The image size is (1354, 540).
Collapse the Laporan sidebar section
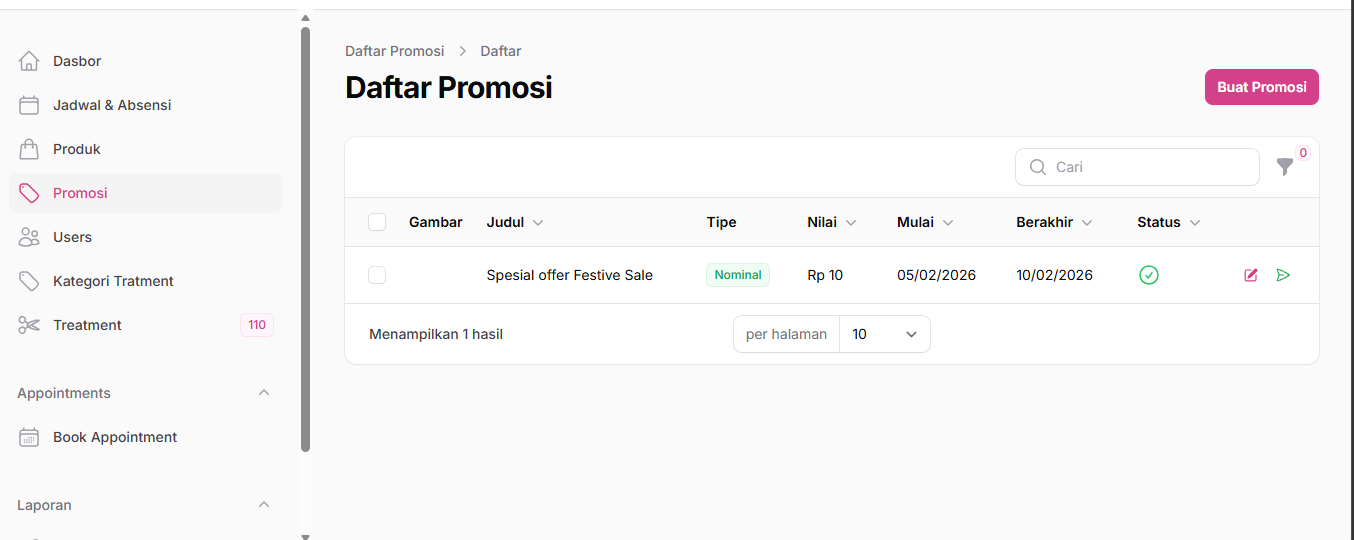(264, 505)
